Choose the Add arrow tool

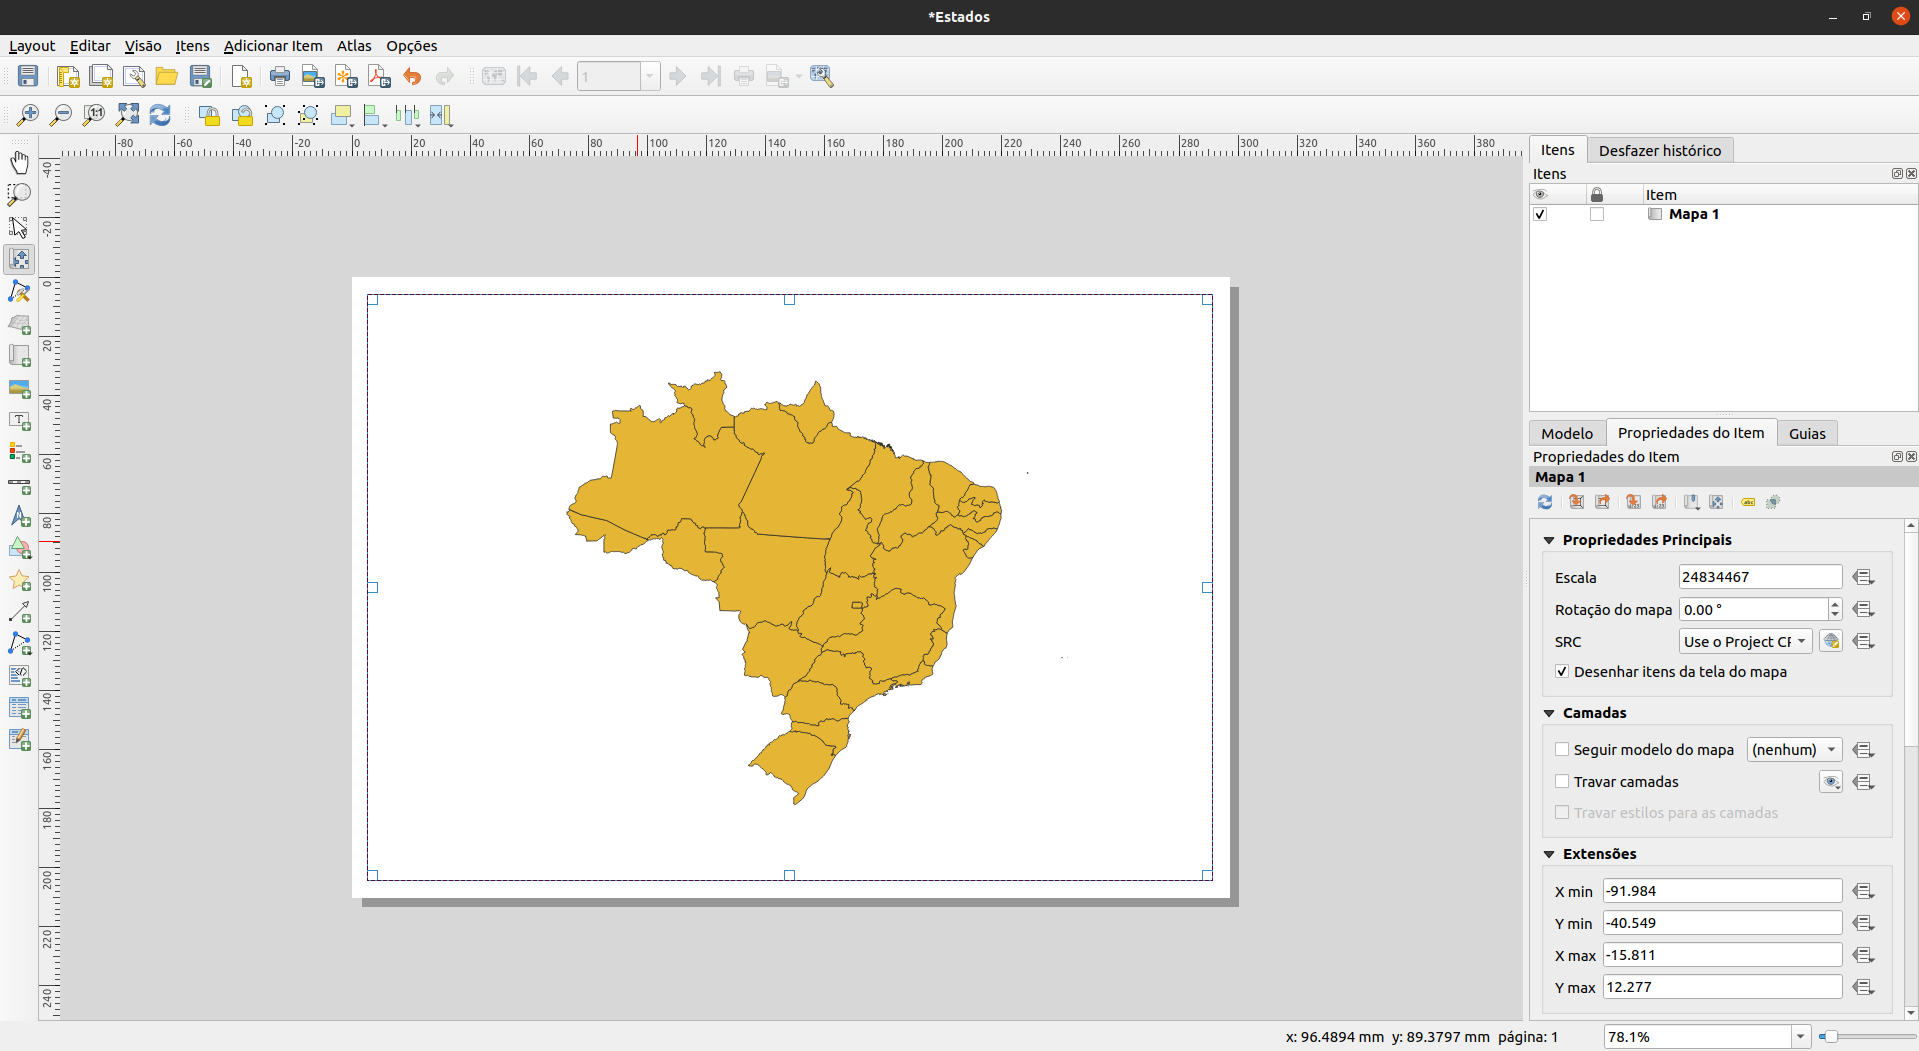coord(19,612)
